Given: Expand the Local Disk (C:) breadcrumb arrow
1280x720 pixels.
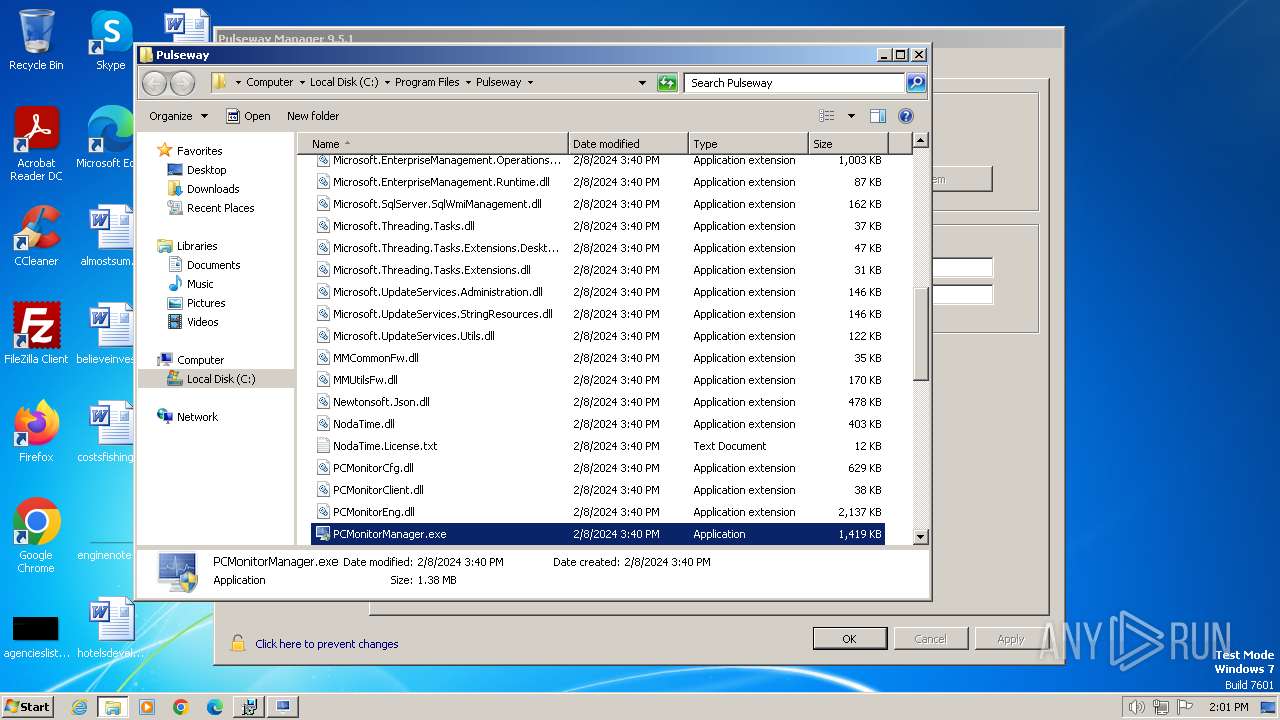Looking at the screenshot, I should tap(386, 83).
